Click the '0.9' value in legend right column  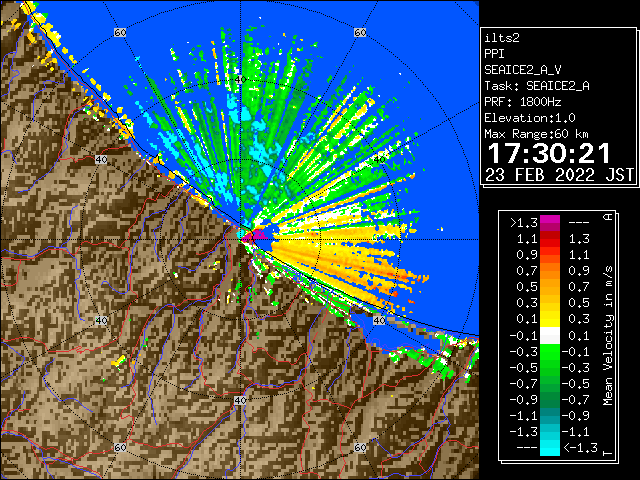(x=579, y=271)
